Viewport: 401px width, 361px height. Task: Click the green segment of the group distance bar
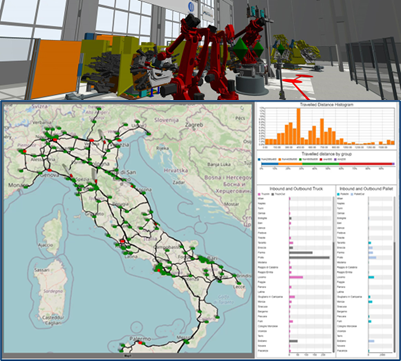point(321,164)
